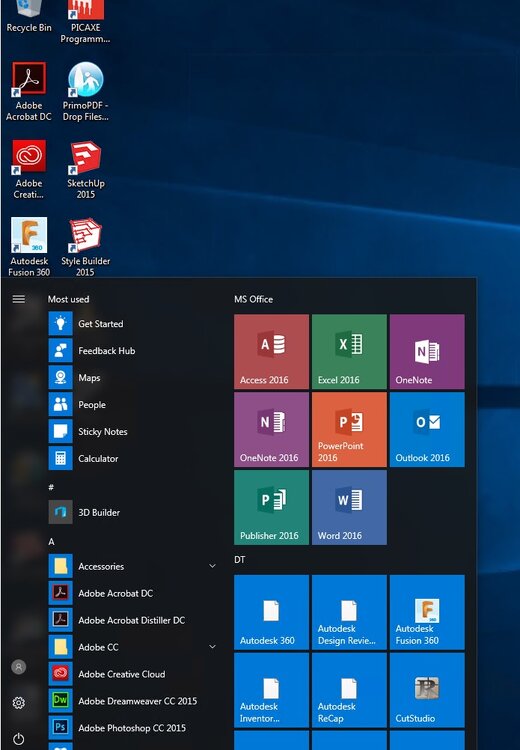Viewport: 520px width, 750px height.
Task: Open the PowerPoint 2016 tile
Action: (349, 430)
